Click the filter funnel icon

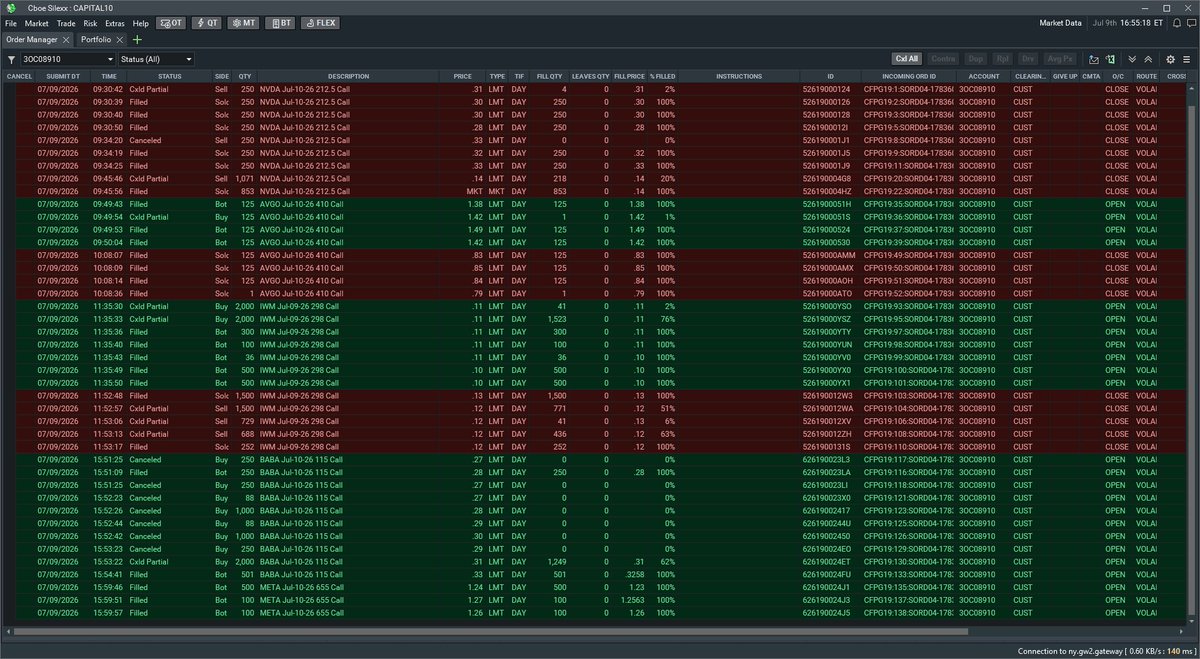click(9, 59)
